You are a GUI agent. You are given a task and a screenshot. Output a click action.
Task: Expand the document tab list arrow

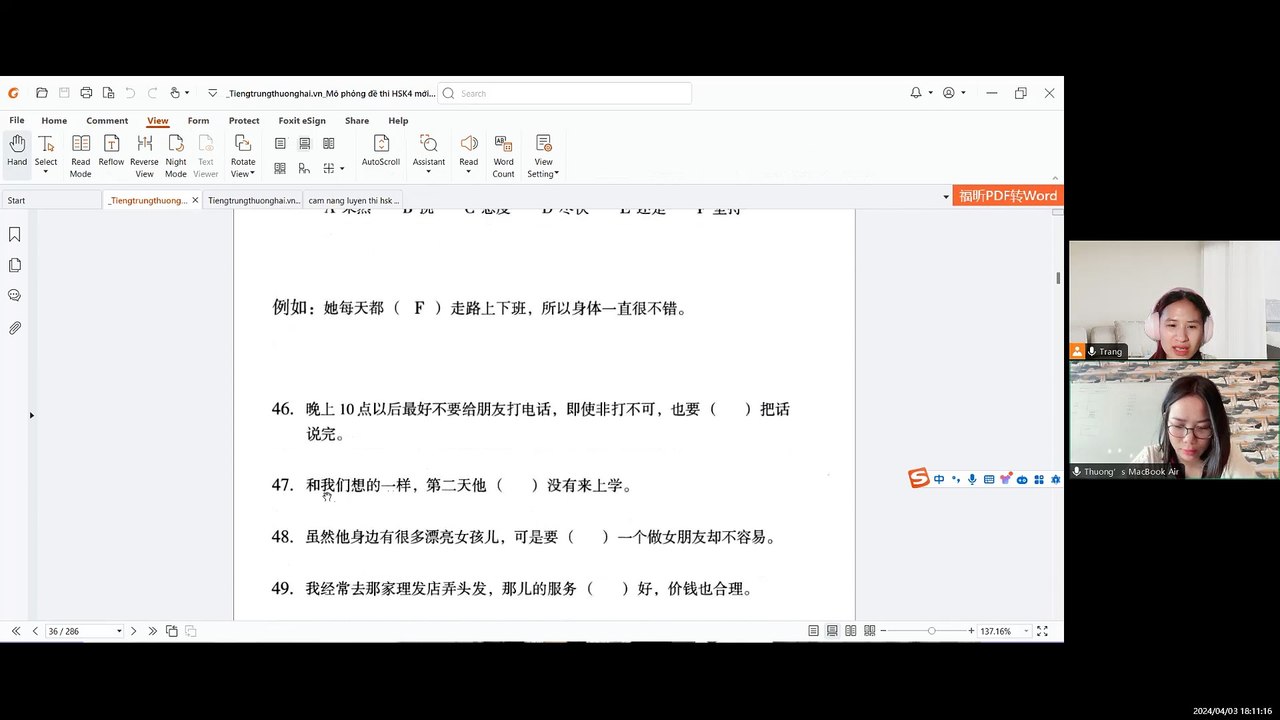(x=946, y=197)
